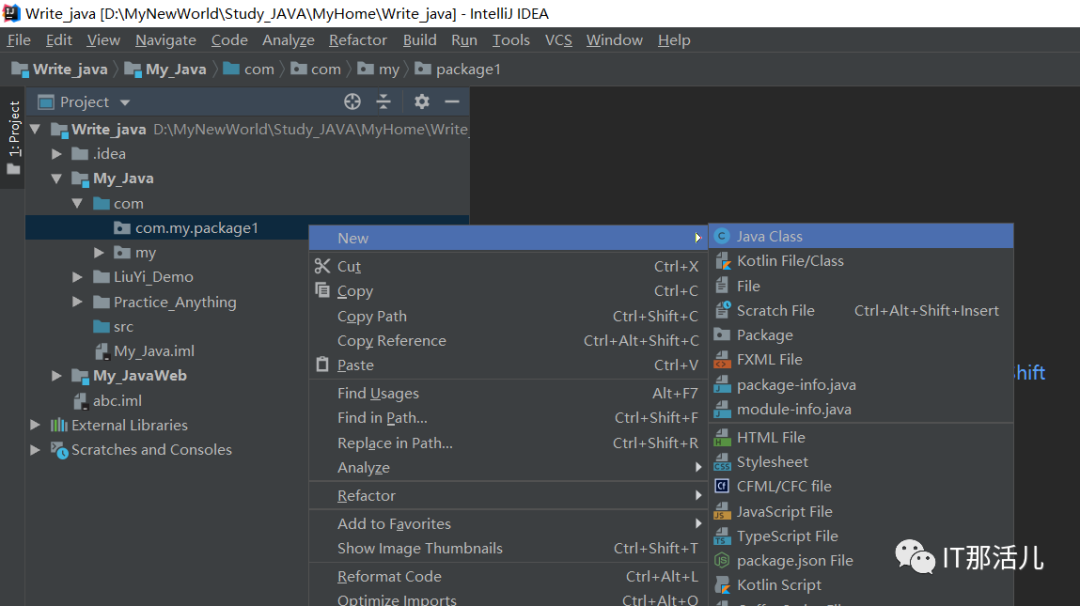Collapse the My_Java module node
Viewport: 1080px width, 606px height.
click(x=56, y=178)
